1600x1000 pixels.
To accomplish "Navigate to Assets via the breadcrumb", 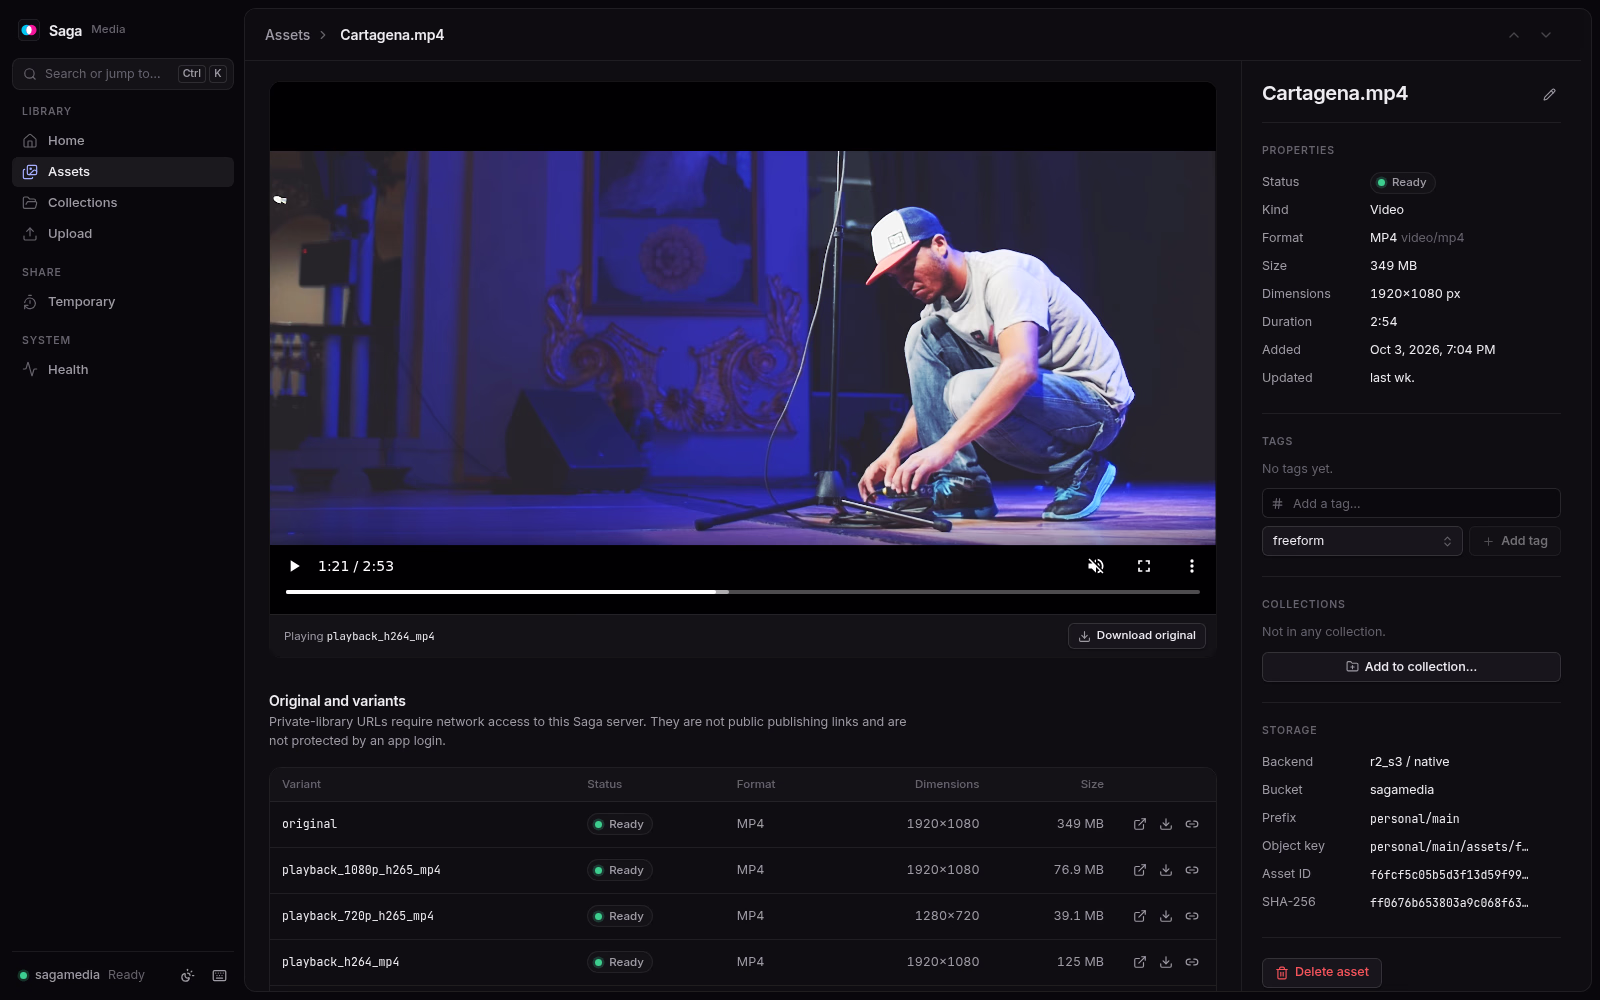I will tap(287, 35).
